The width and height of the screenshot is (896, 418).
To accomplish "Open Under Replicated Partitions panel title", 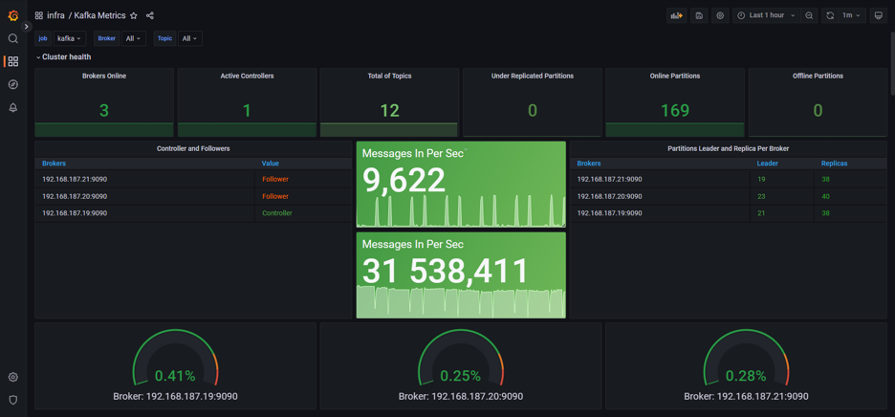I will click(532, 76).
